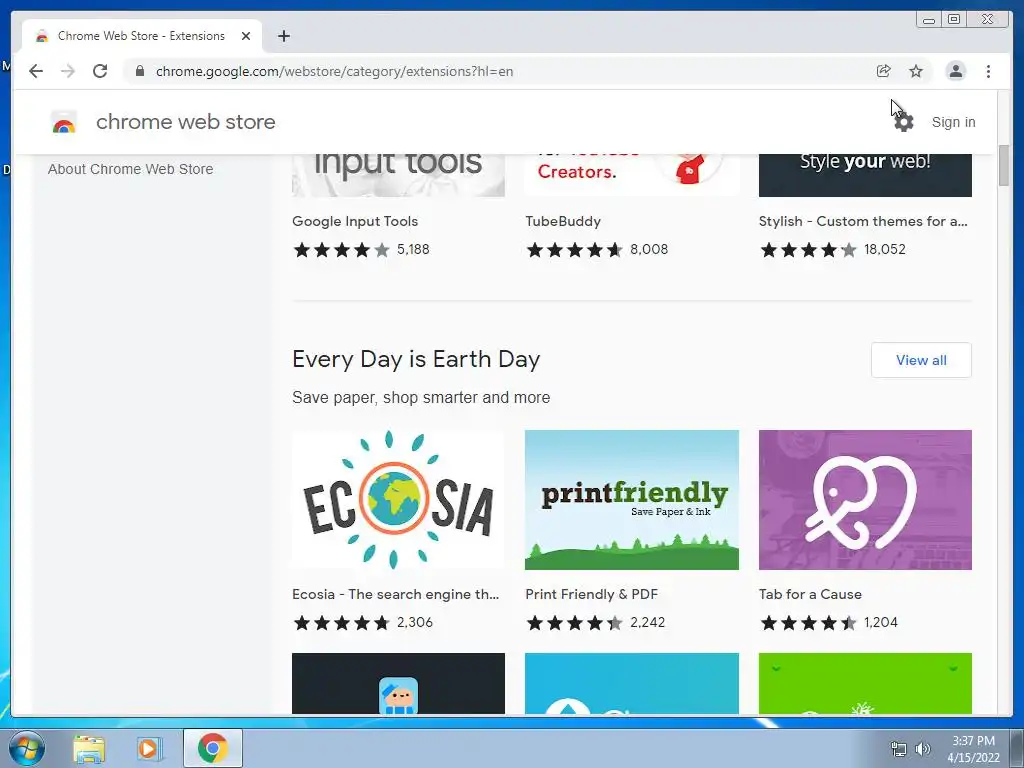Reload the Chrome Web Store page

100,71
